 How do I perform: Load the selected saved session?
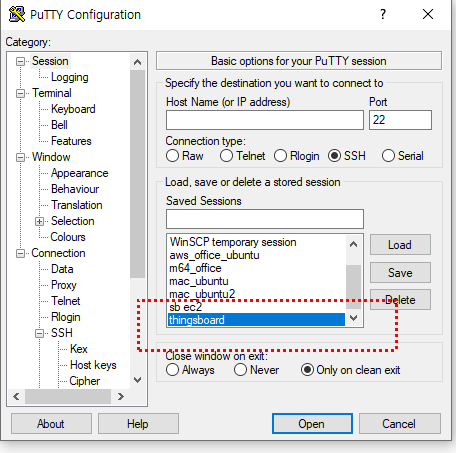(400, 245)
